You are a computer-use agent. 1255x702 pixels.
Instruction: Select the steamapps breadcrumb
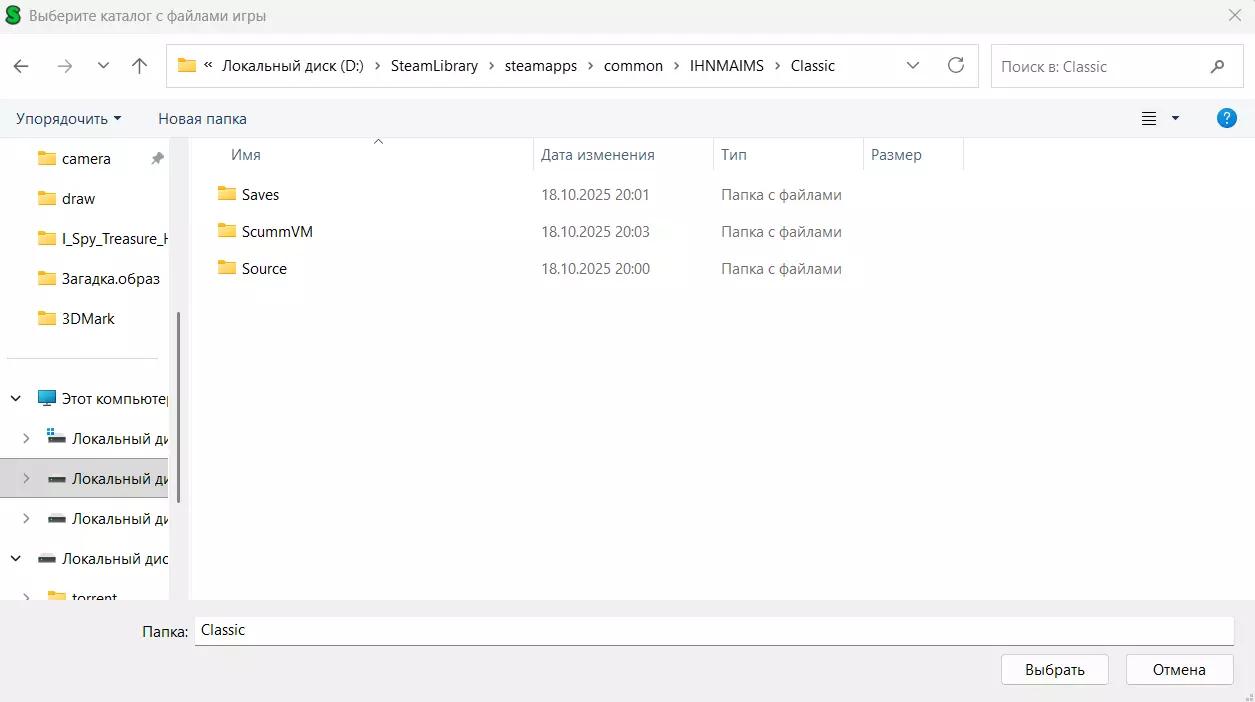(x=540, y=66)
